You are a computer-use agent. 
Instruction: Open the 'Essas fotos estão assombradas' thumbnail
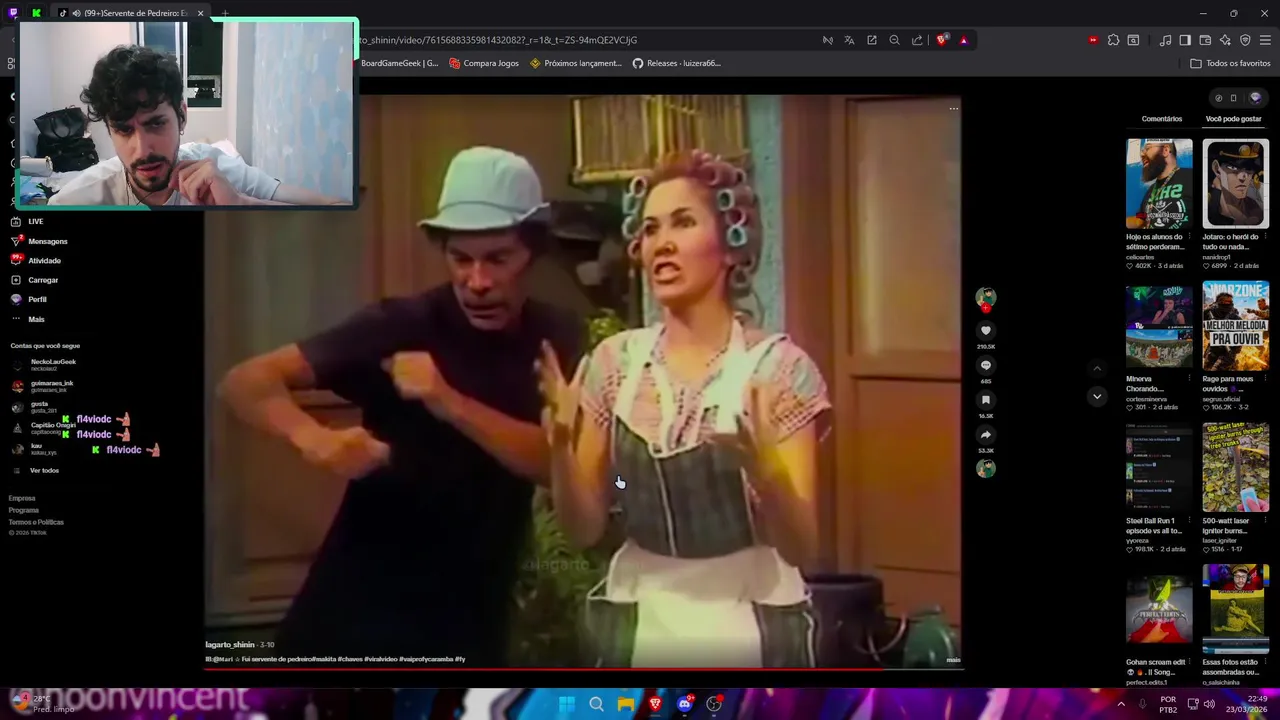(x=1235, y=609)
